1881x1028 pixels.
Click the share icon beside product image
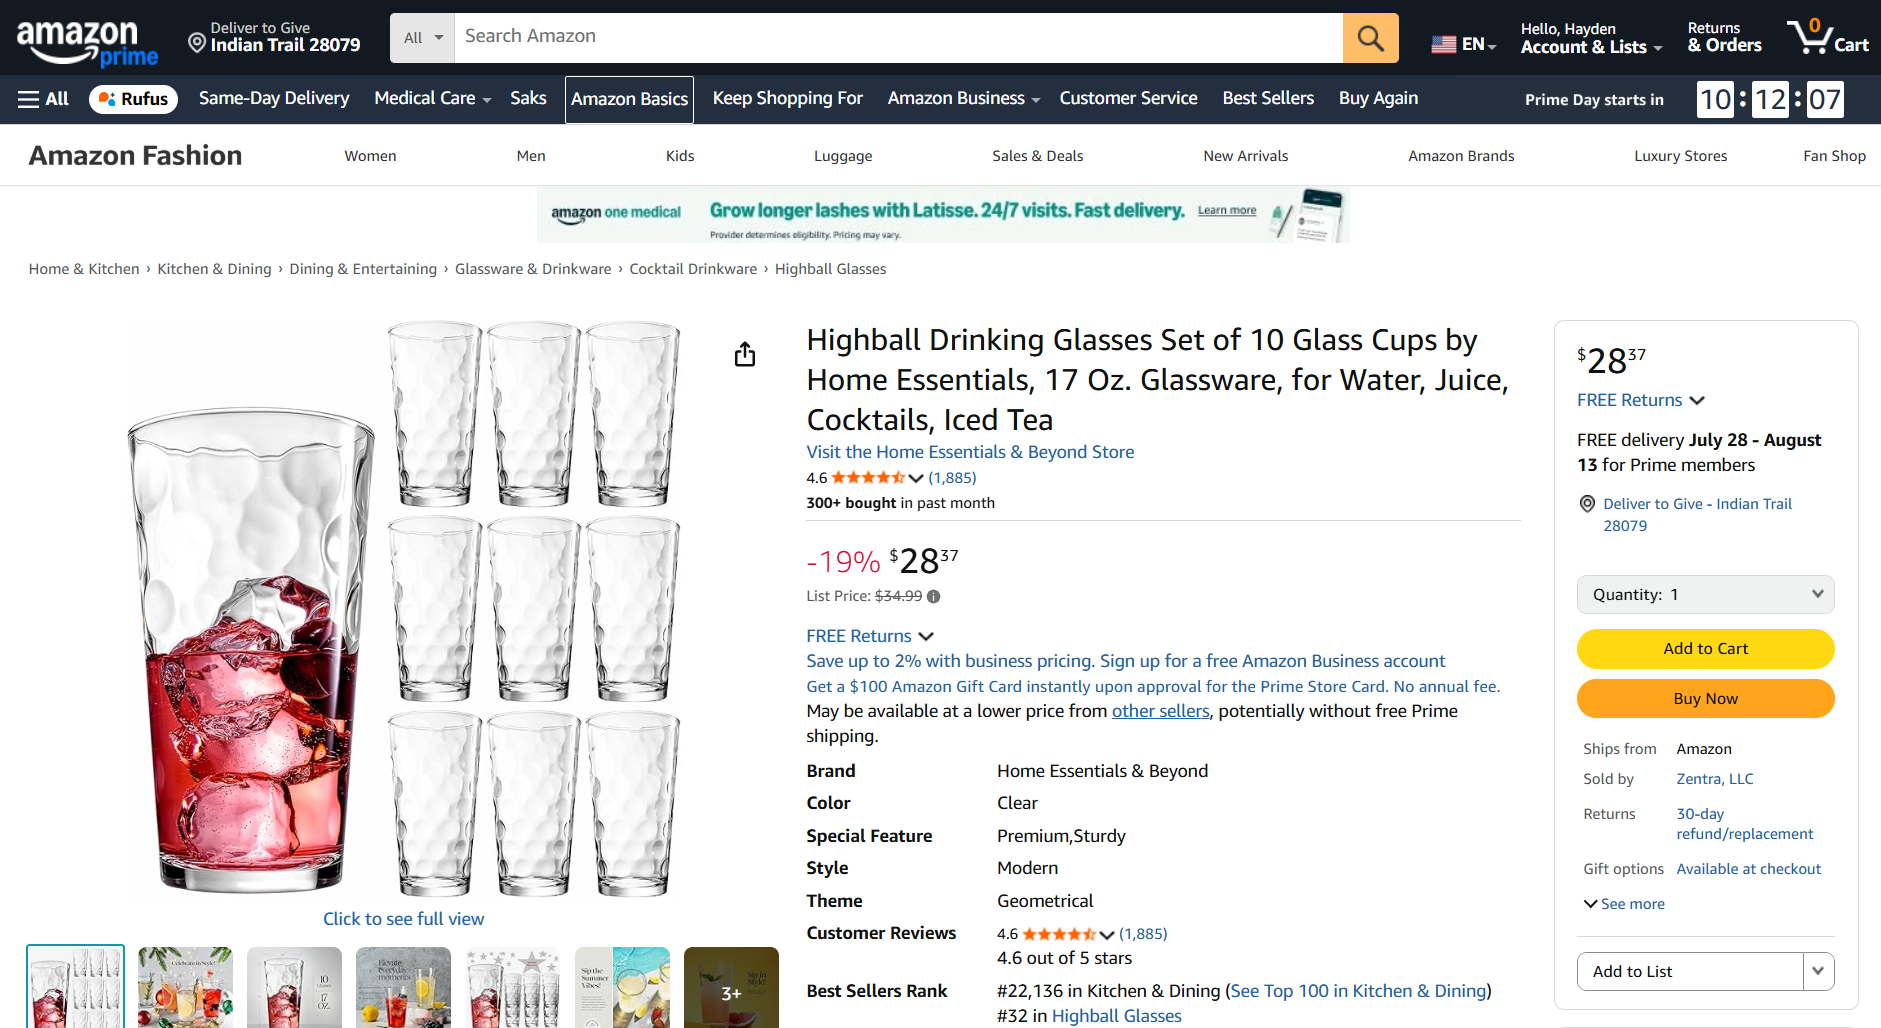point(745,355)
